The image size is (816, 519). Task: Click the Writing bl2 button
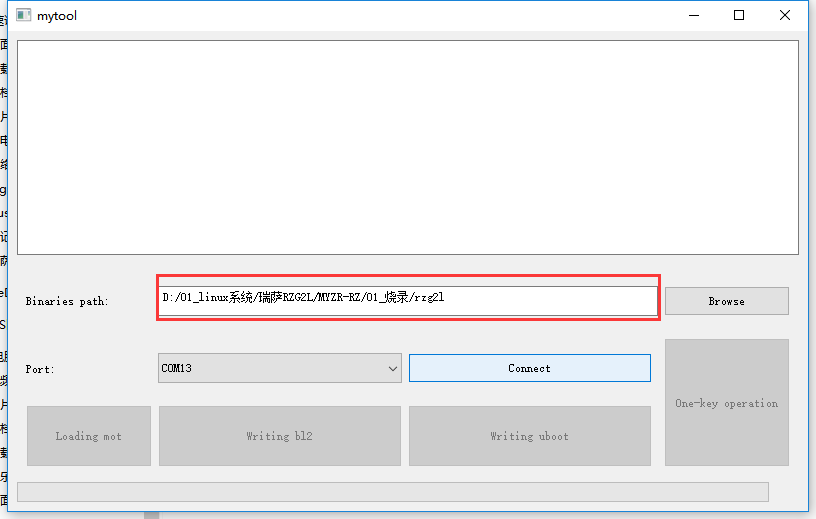(279, 436)
